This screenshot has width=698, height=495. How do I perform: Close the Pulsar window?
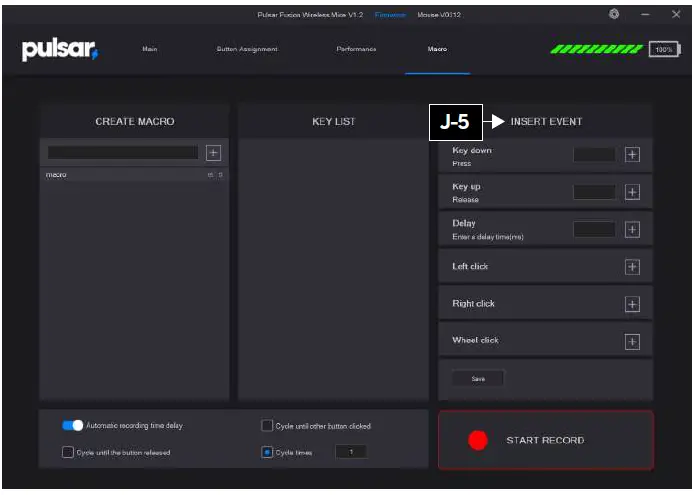[x=676, y=14]
